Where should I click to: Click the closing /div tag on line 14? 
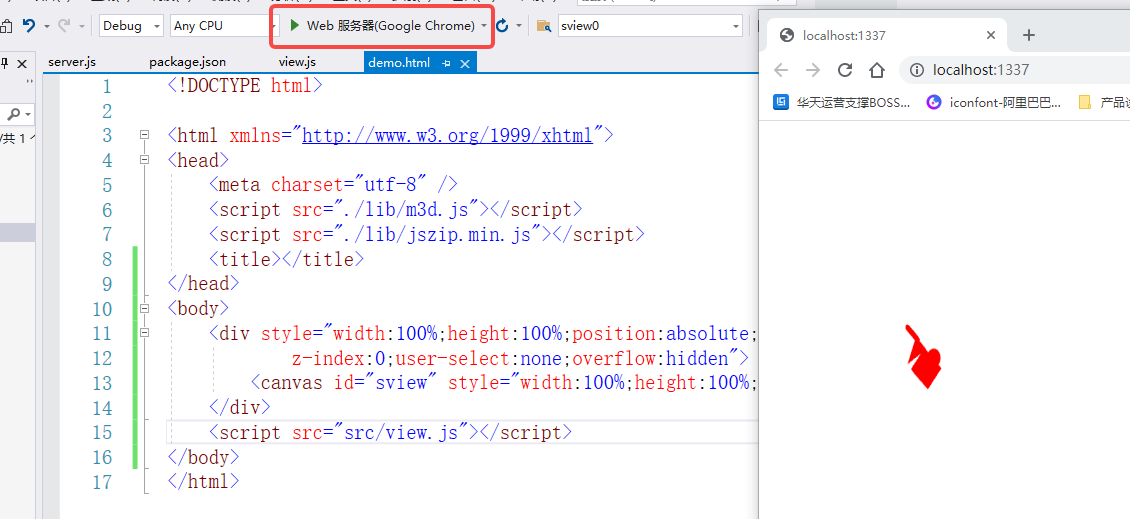click(240, 407)
